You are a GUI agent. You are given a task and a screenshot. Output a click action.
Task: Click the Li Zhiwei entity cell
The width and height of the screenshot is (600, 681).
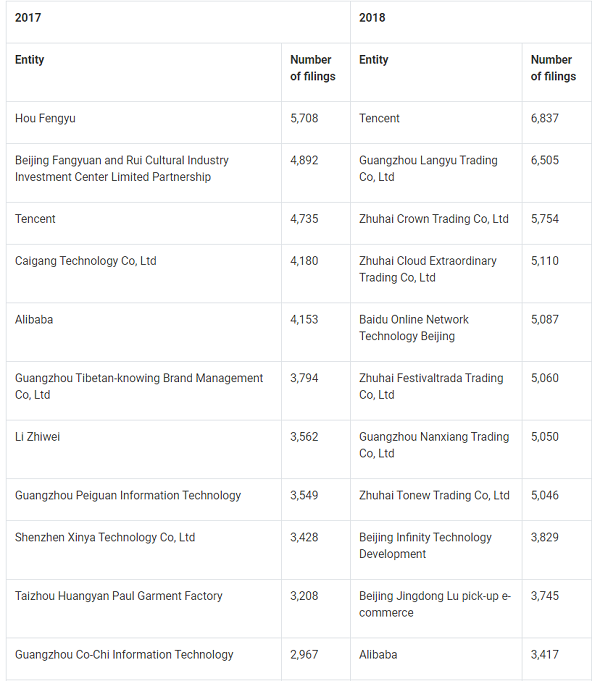coord(37,437)
